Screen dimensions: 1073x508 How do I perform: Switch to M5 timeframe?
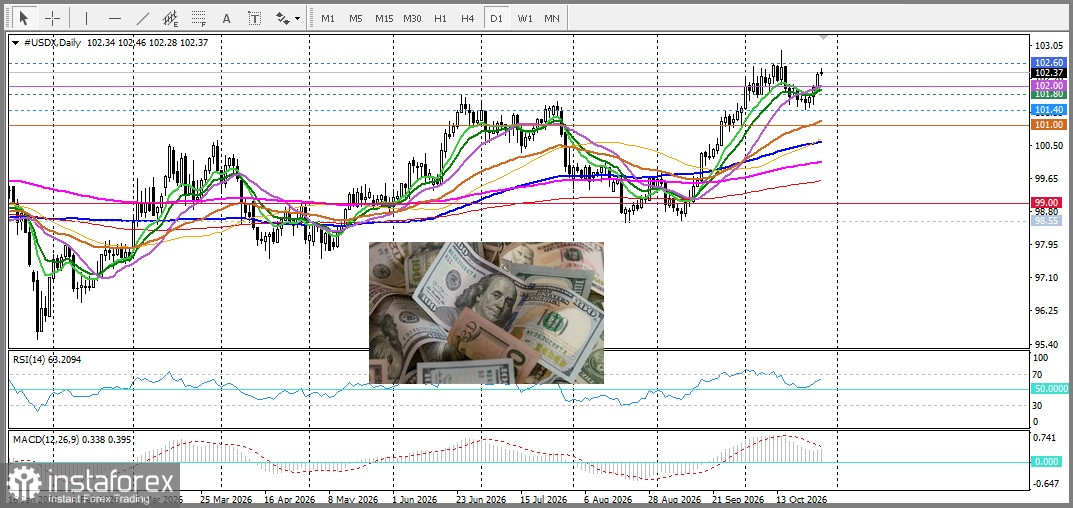356,18
